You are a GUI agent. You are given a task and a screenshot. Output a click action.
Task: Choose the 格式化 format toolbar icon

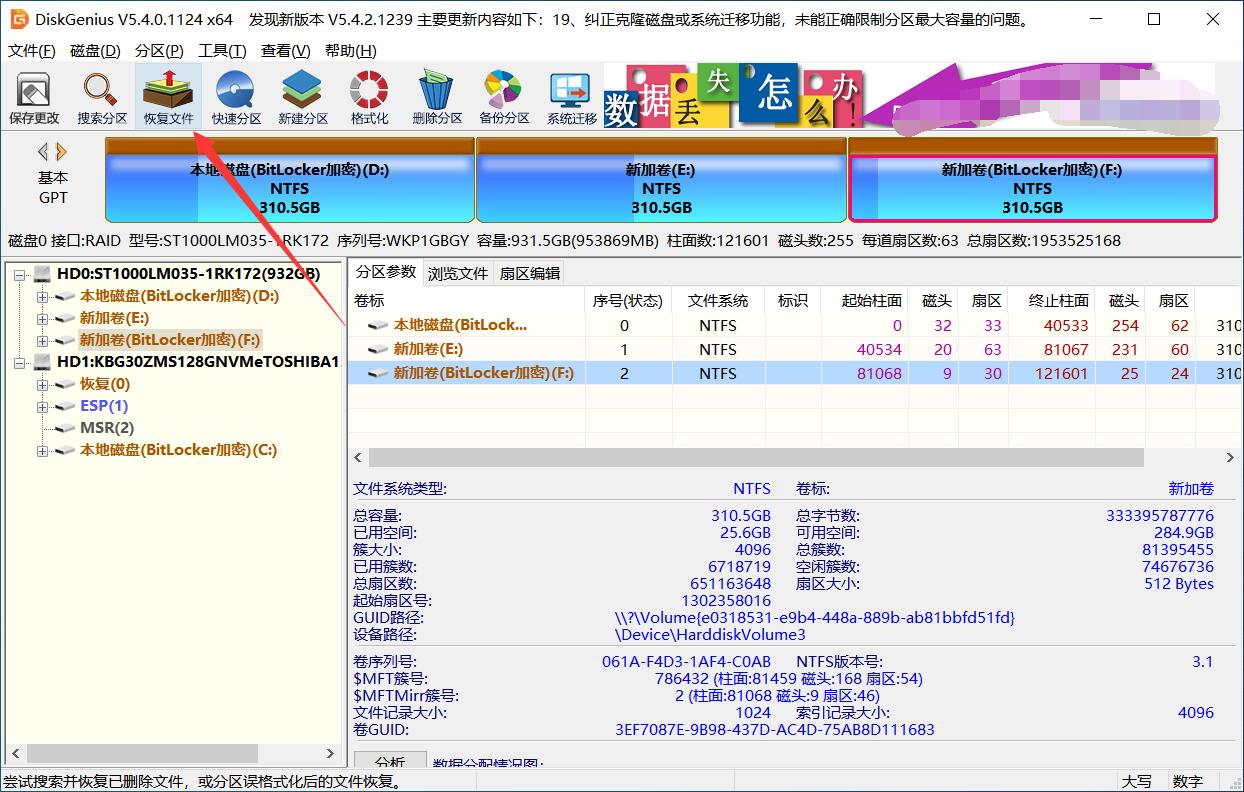point(369,98)
